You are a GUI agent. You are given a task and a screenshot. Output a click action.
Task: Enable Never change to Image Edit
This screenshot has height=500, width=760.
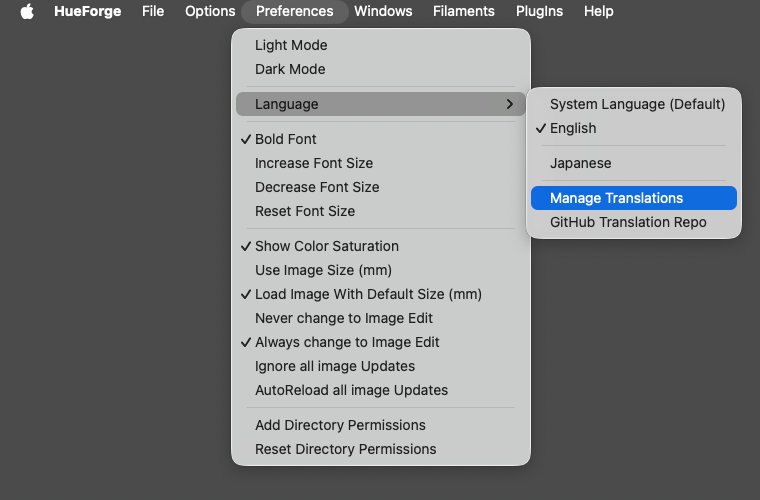point(380,318)
